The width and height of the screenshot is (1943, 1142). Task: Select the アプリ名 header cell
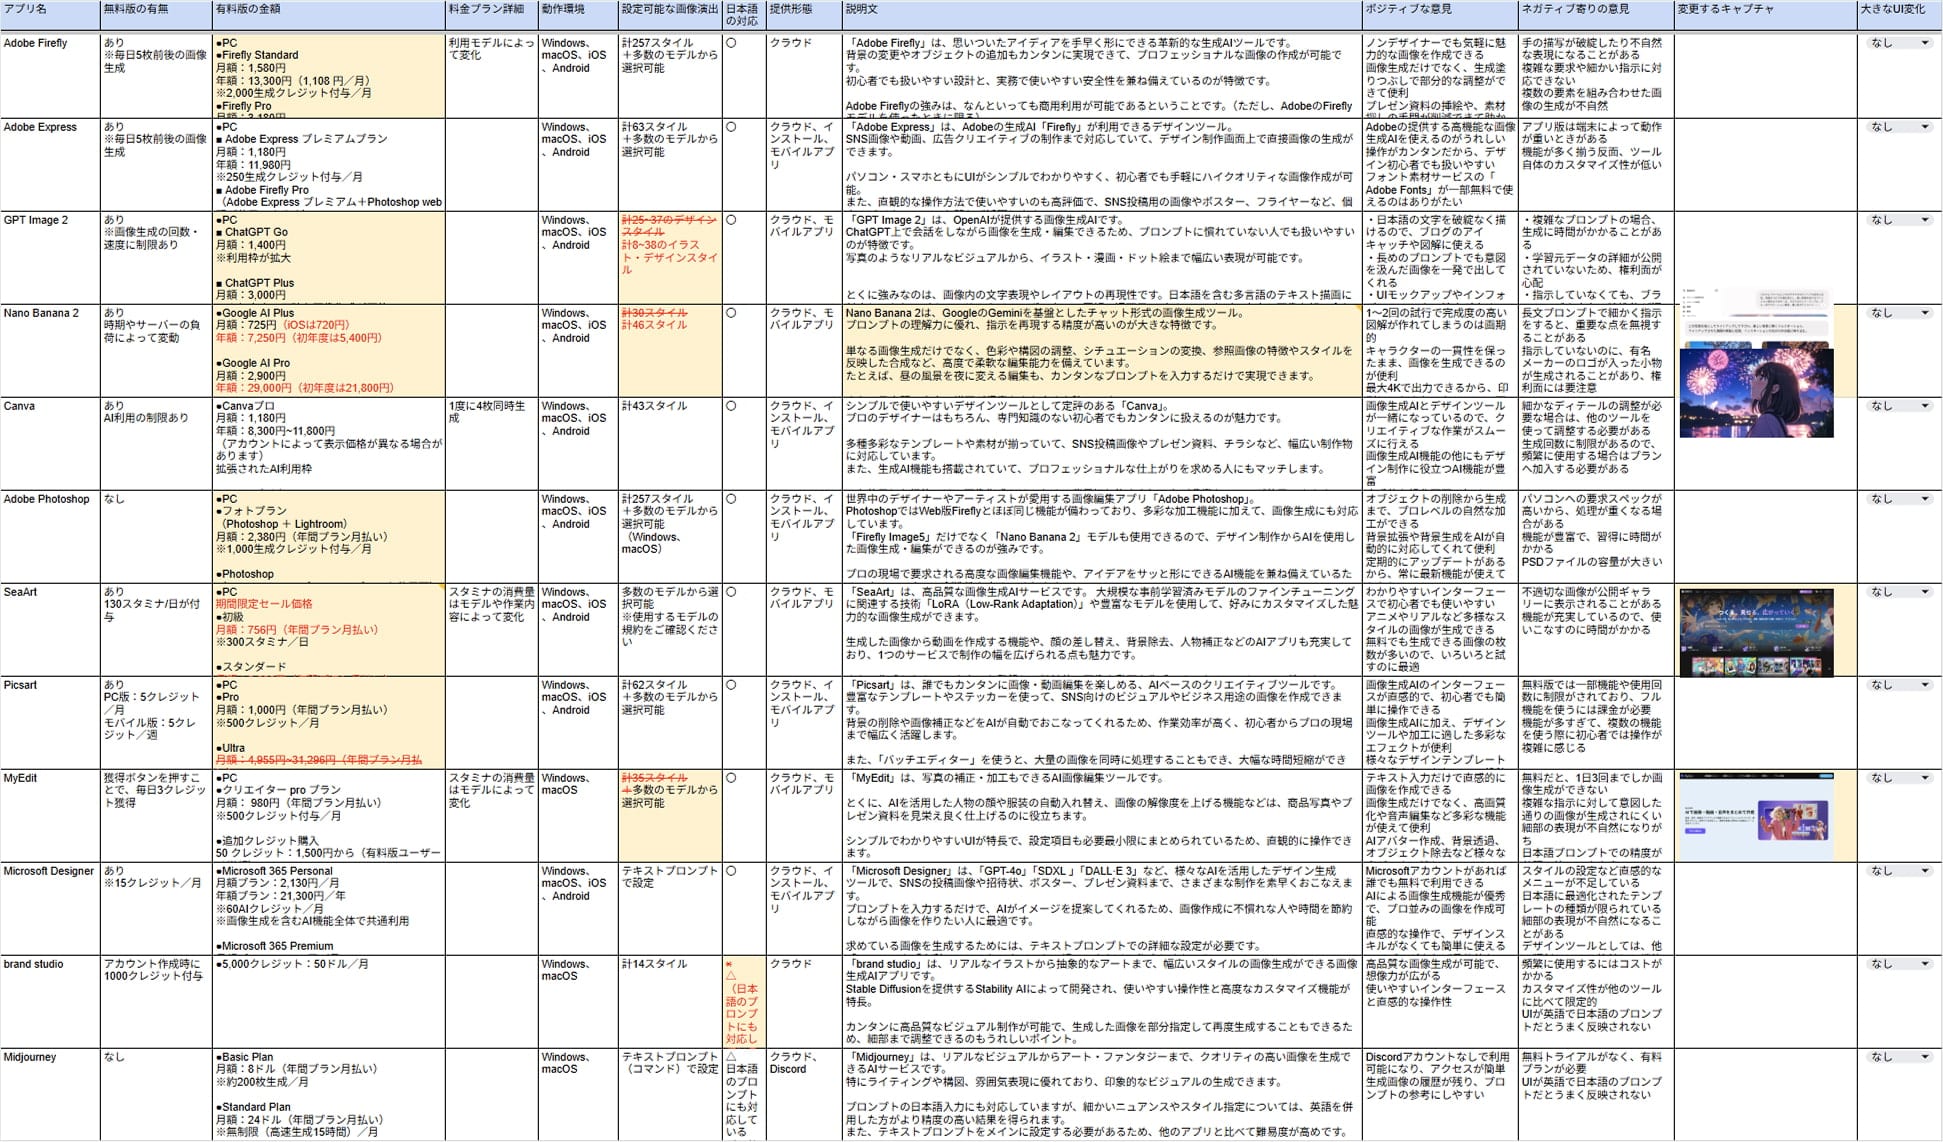point(50,14)
